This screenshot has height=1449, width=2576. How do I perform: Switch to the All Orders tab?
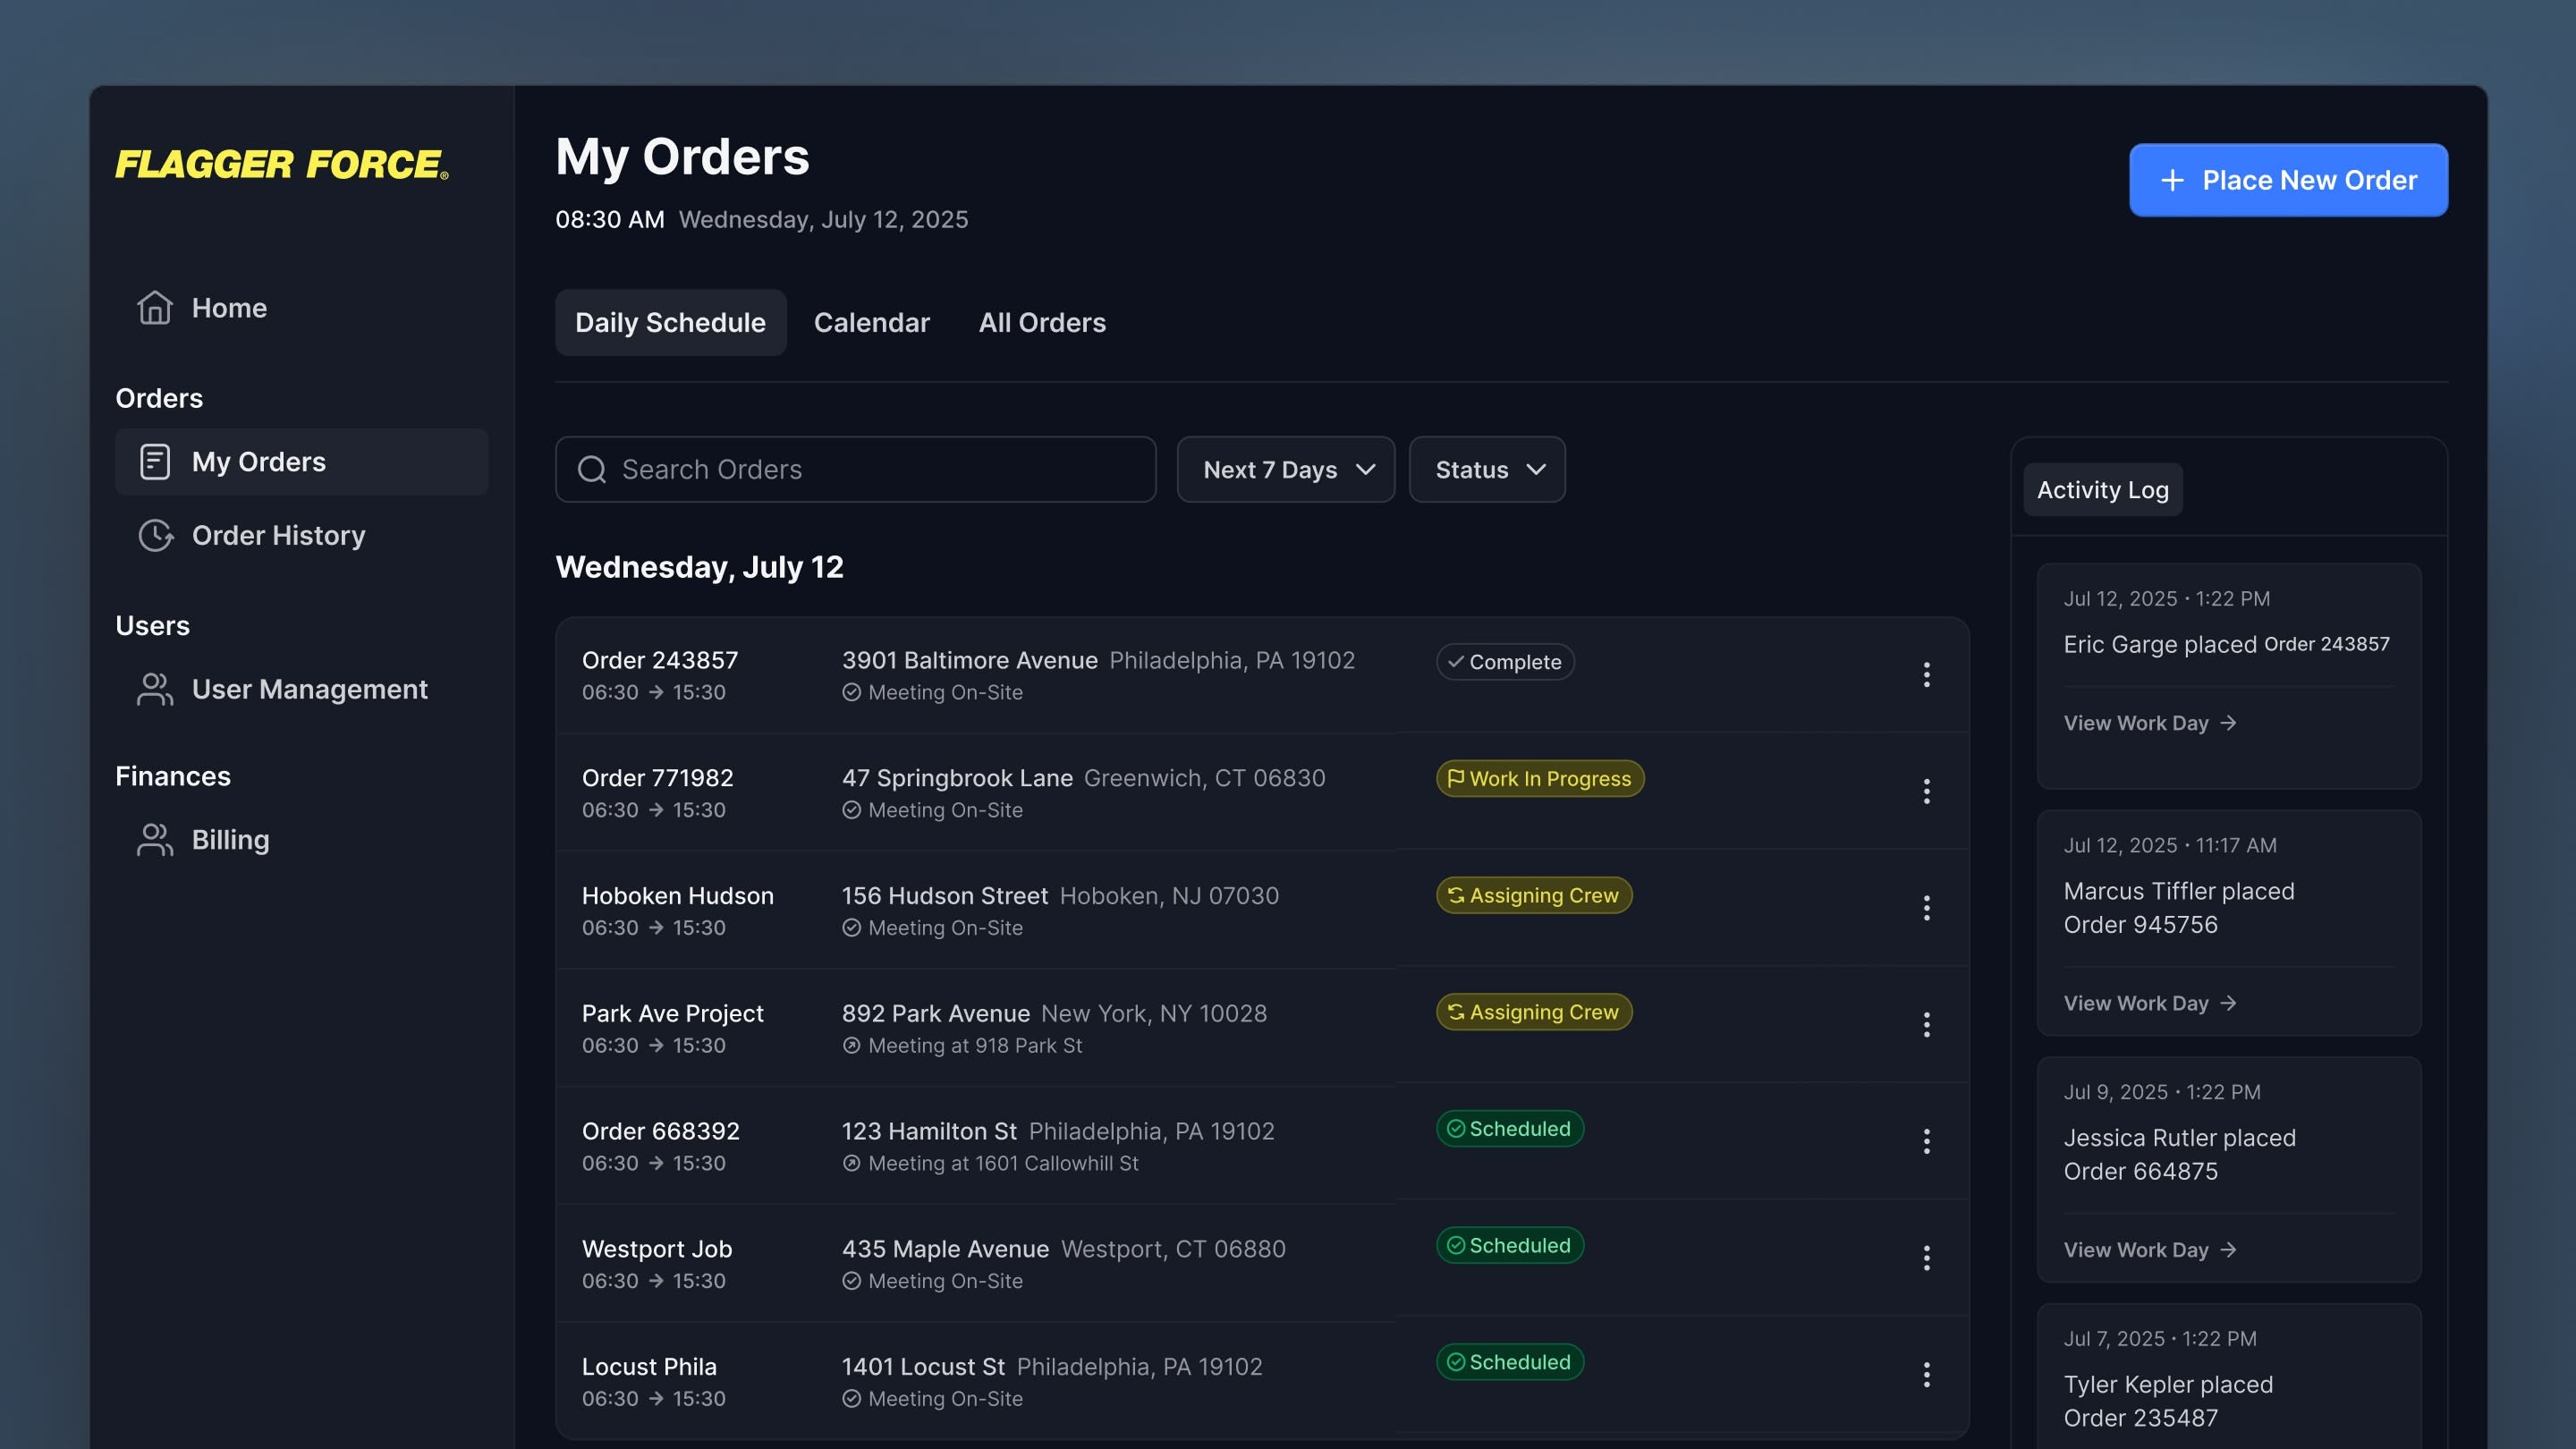coord(1042,323)
